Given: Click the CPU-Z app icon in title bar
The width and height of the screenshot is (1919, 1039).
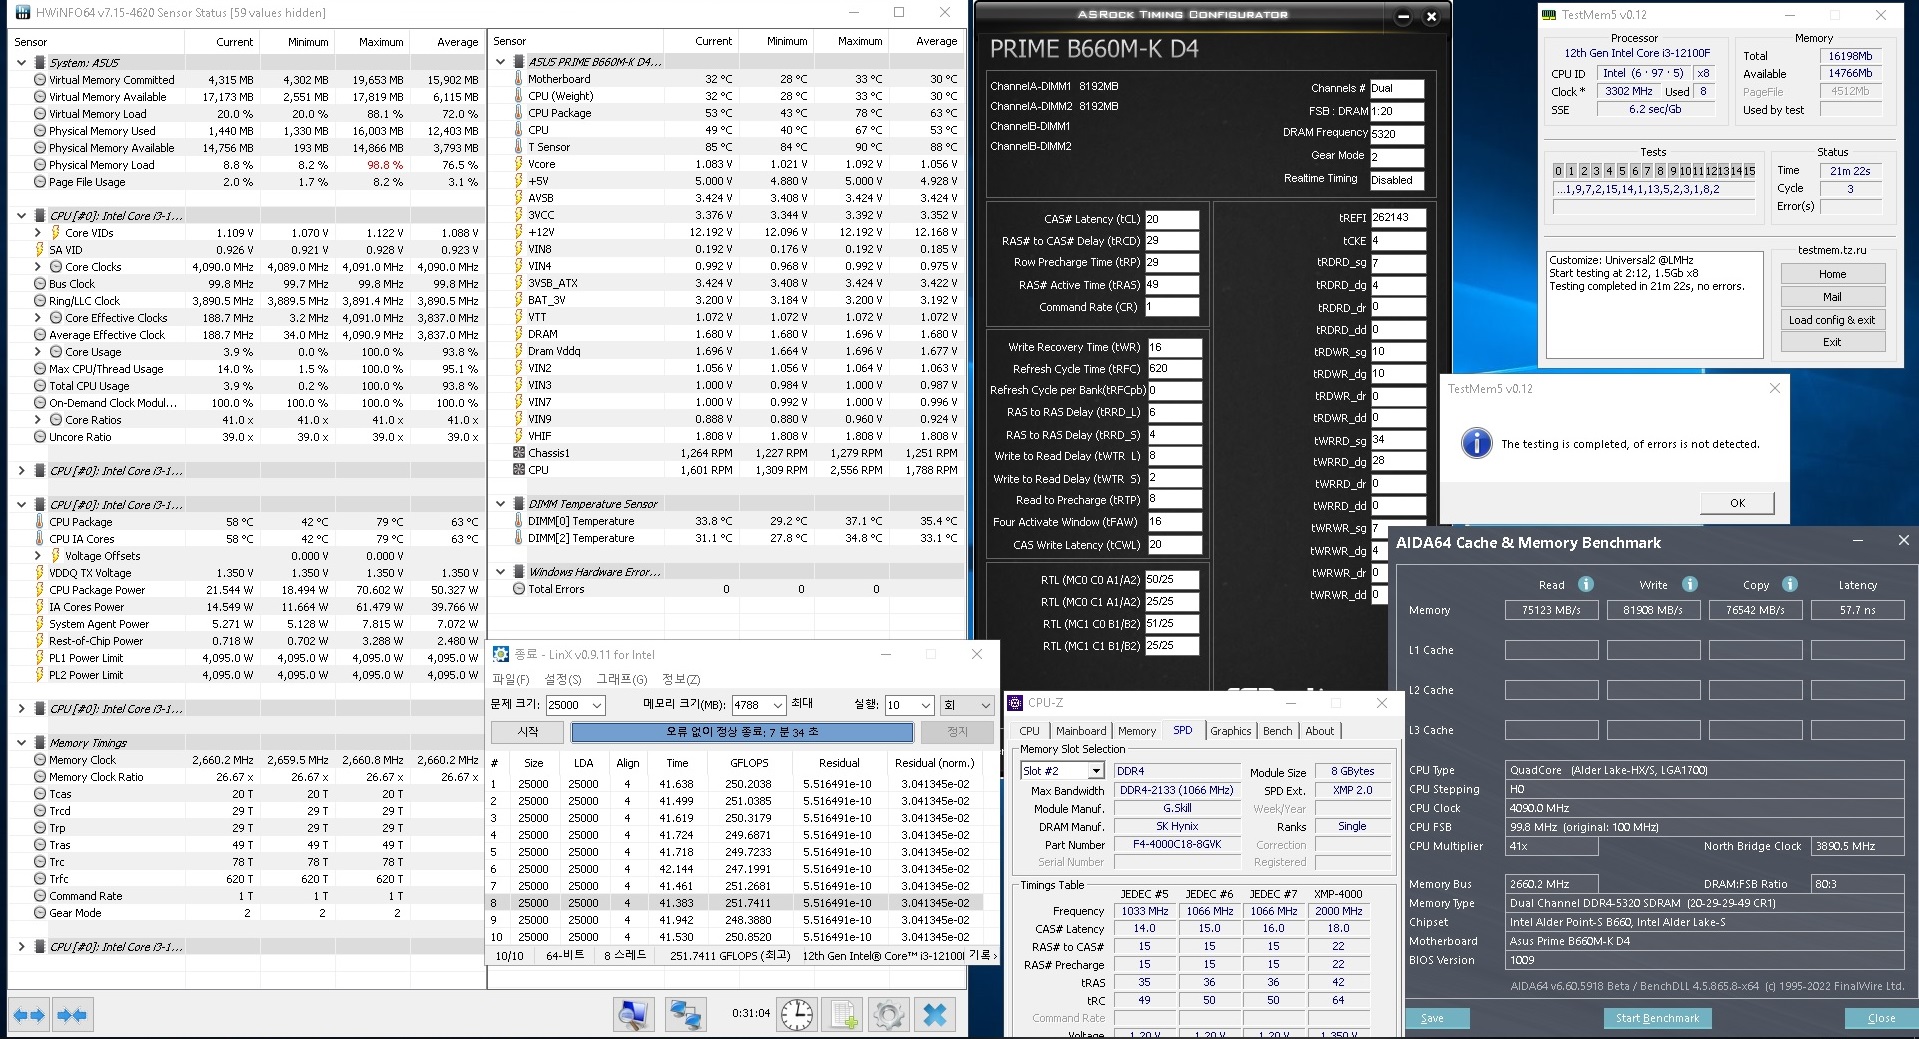Looking at the screenshot, I should click(1015, 703).
